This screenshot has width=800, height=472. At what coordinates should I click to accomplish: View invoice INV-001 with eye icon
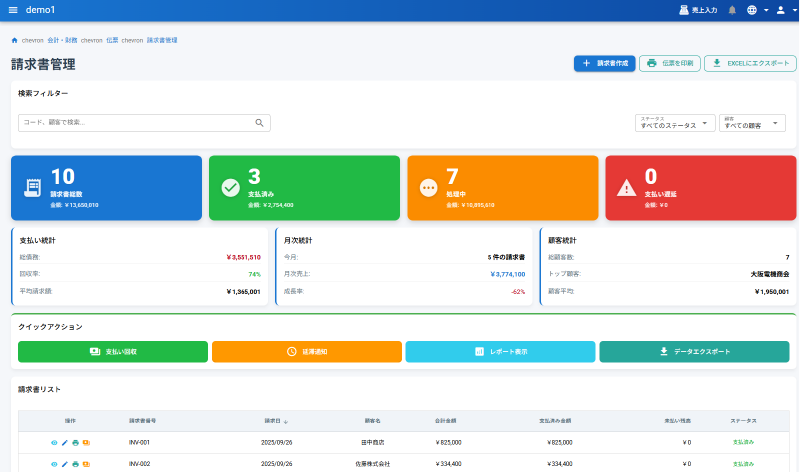[x=54, y=442]
